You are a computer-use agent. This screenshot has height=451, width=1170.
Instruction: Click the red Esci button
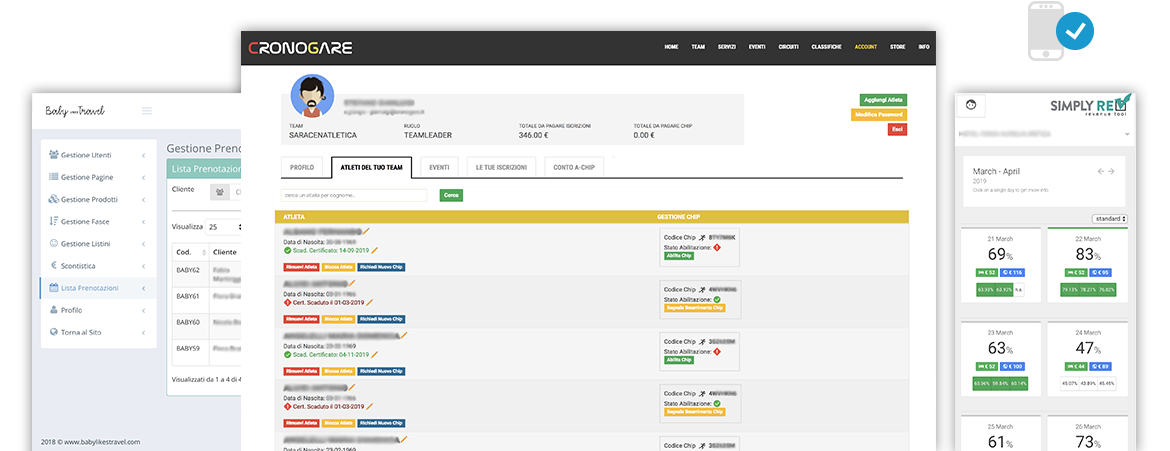click(898, 129)
